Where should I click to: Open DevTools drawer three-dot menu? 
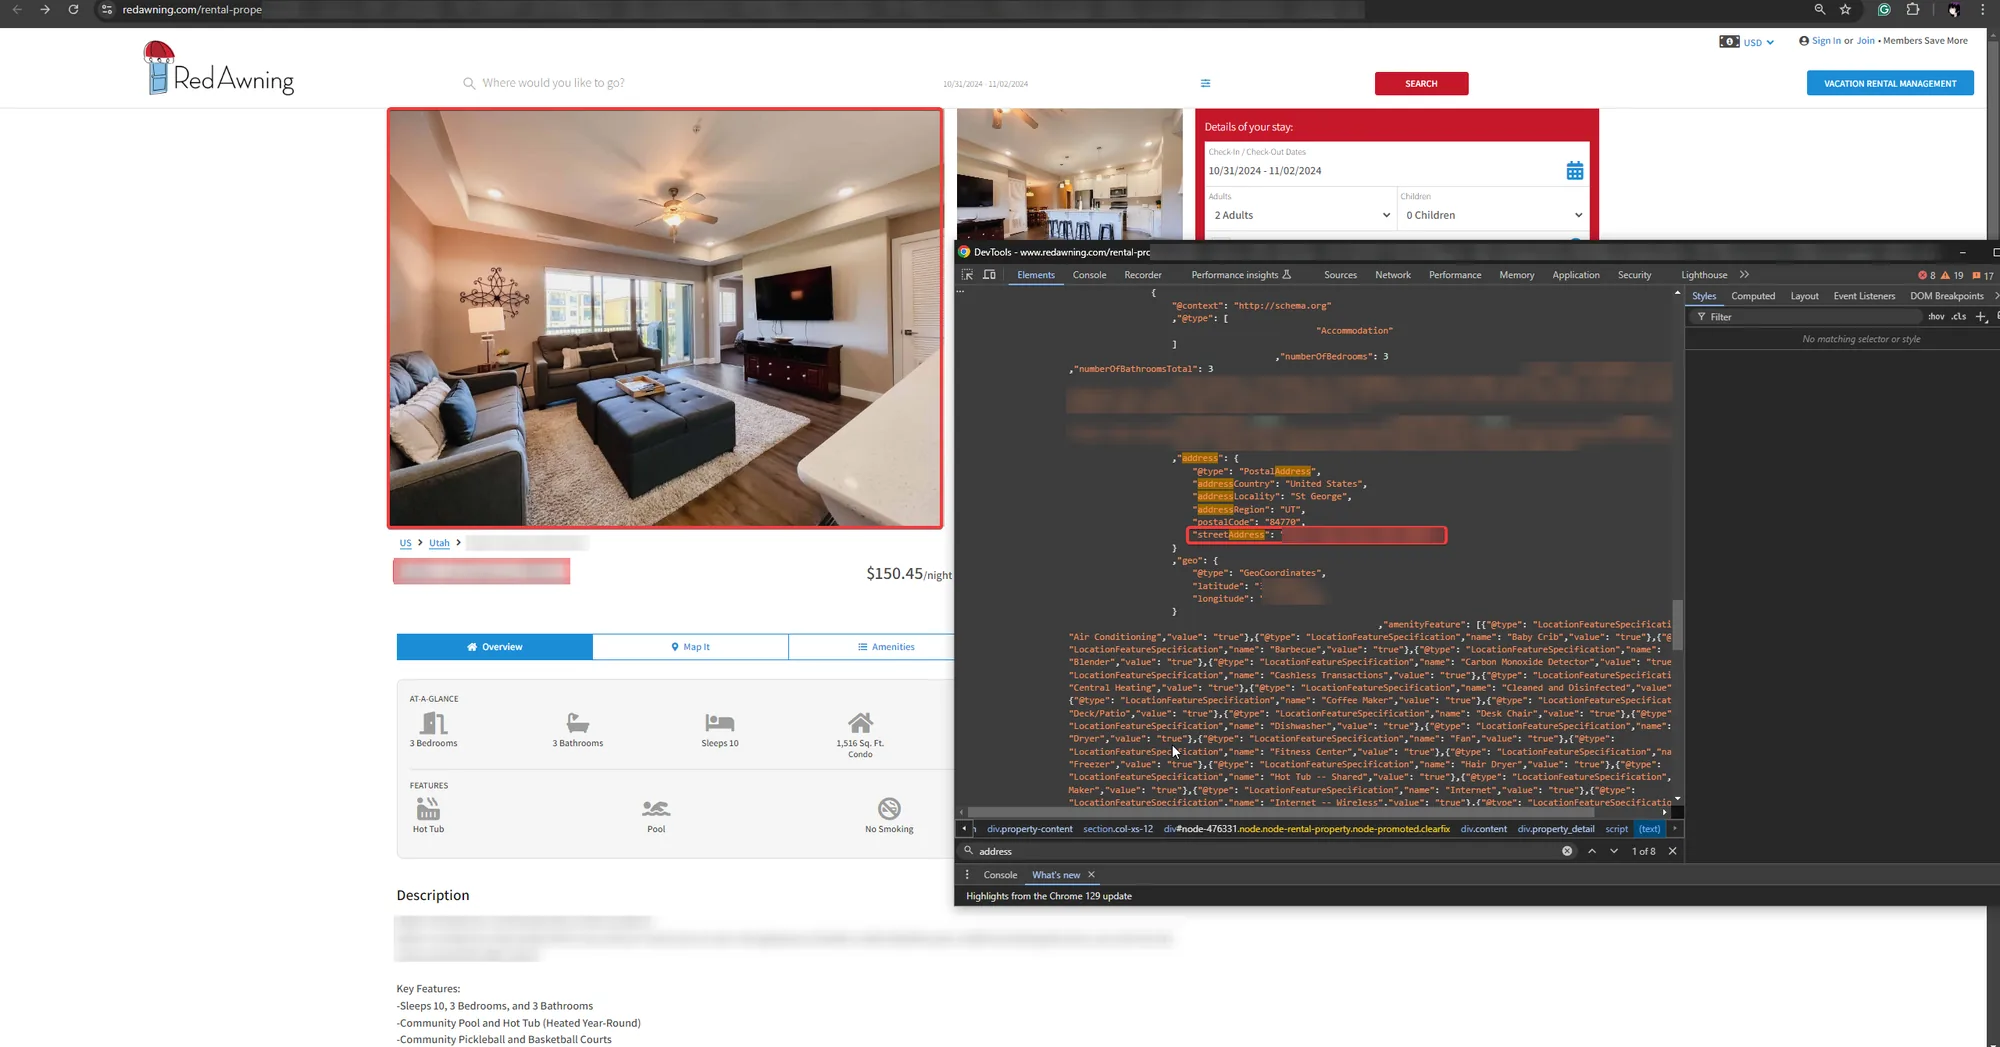click(967, 875)
